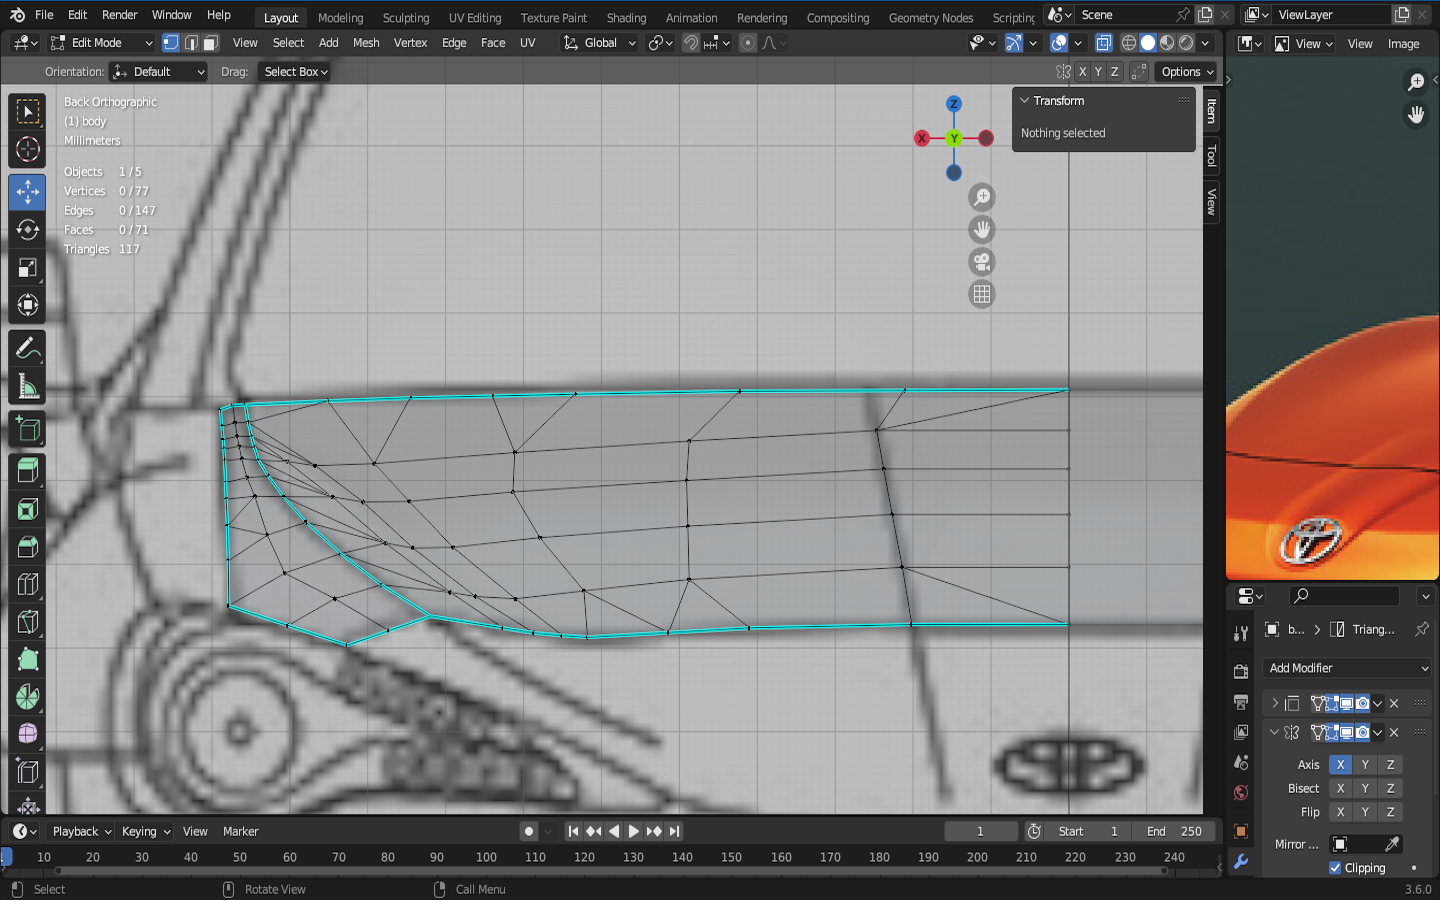This screenshot has width=1440, height=900.
Task: Click the Mirror Object eyedropper icon
Action: [x=1391, y=844]
